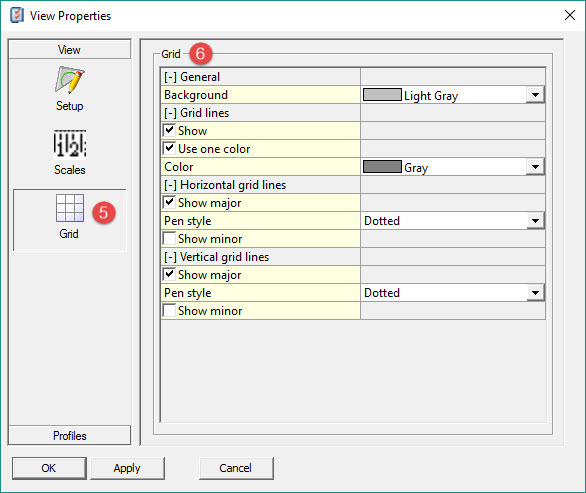Screen dimensions: 586x493
Task: Switch to the Profiles sidebar tab
Action: 70,435
